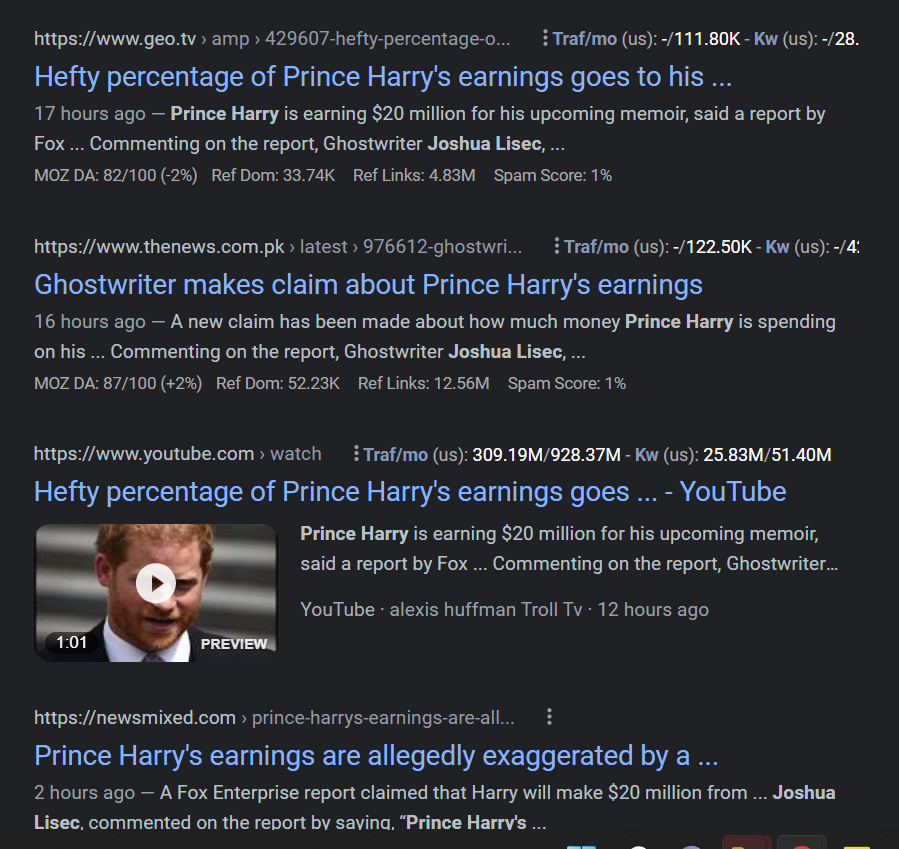The height and width of the screenshot is (849, 899).
Task: Click the Traf/mo metric on the YouTube result
Action: [396, 455]
